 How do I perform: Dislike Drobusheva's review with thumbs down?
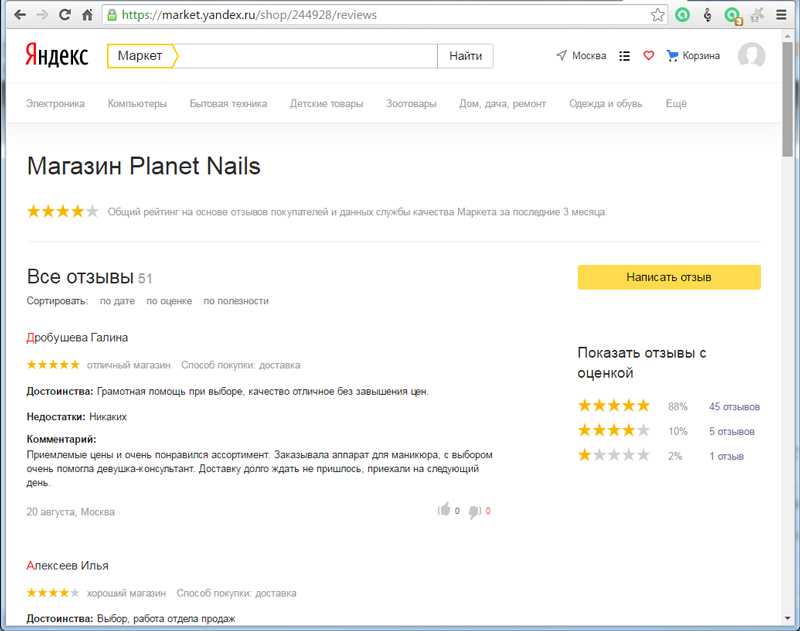click(x=474, y=511)
